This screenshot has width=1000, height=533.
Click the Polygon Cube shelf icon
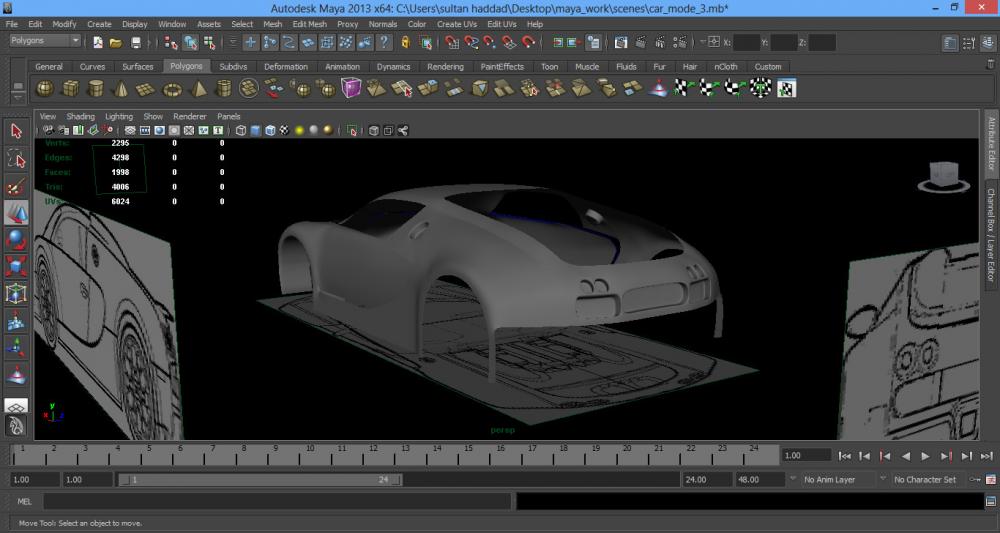[x=71, y=89]
